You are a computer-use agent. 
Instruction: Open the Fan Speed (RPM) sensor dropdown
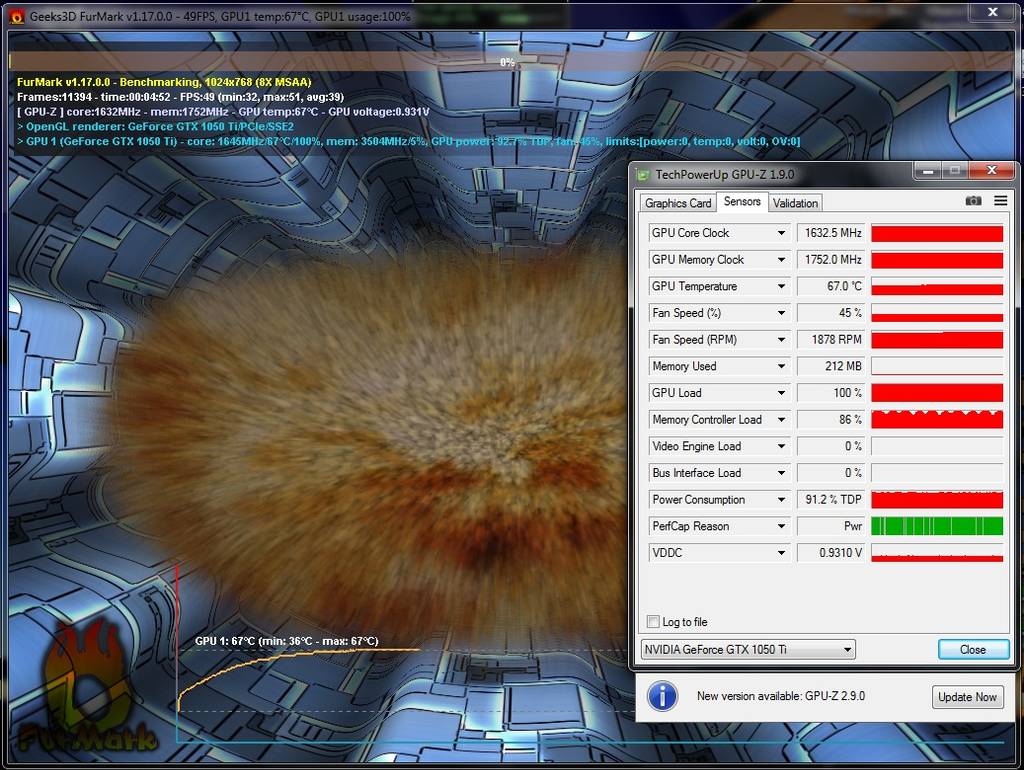click(x=781, y=340)
